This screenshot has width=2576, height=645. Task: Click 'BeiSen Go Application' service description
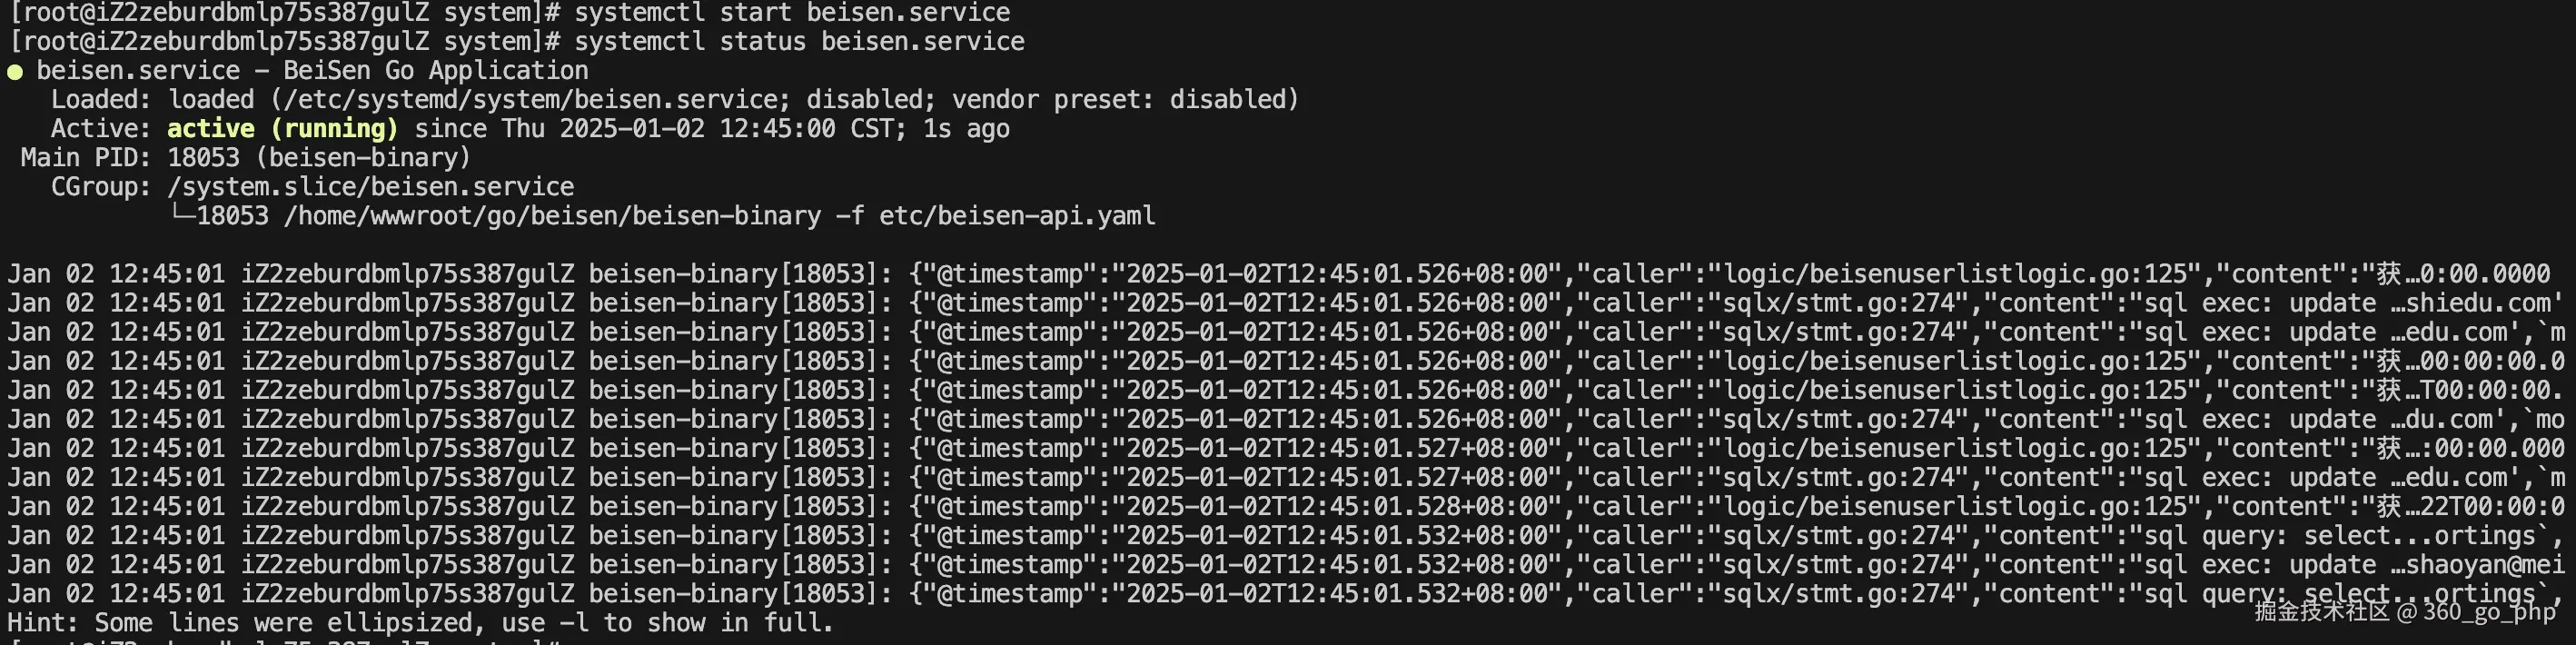[x=436, y=71]
